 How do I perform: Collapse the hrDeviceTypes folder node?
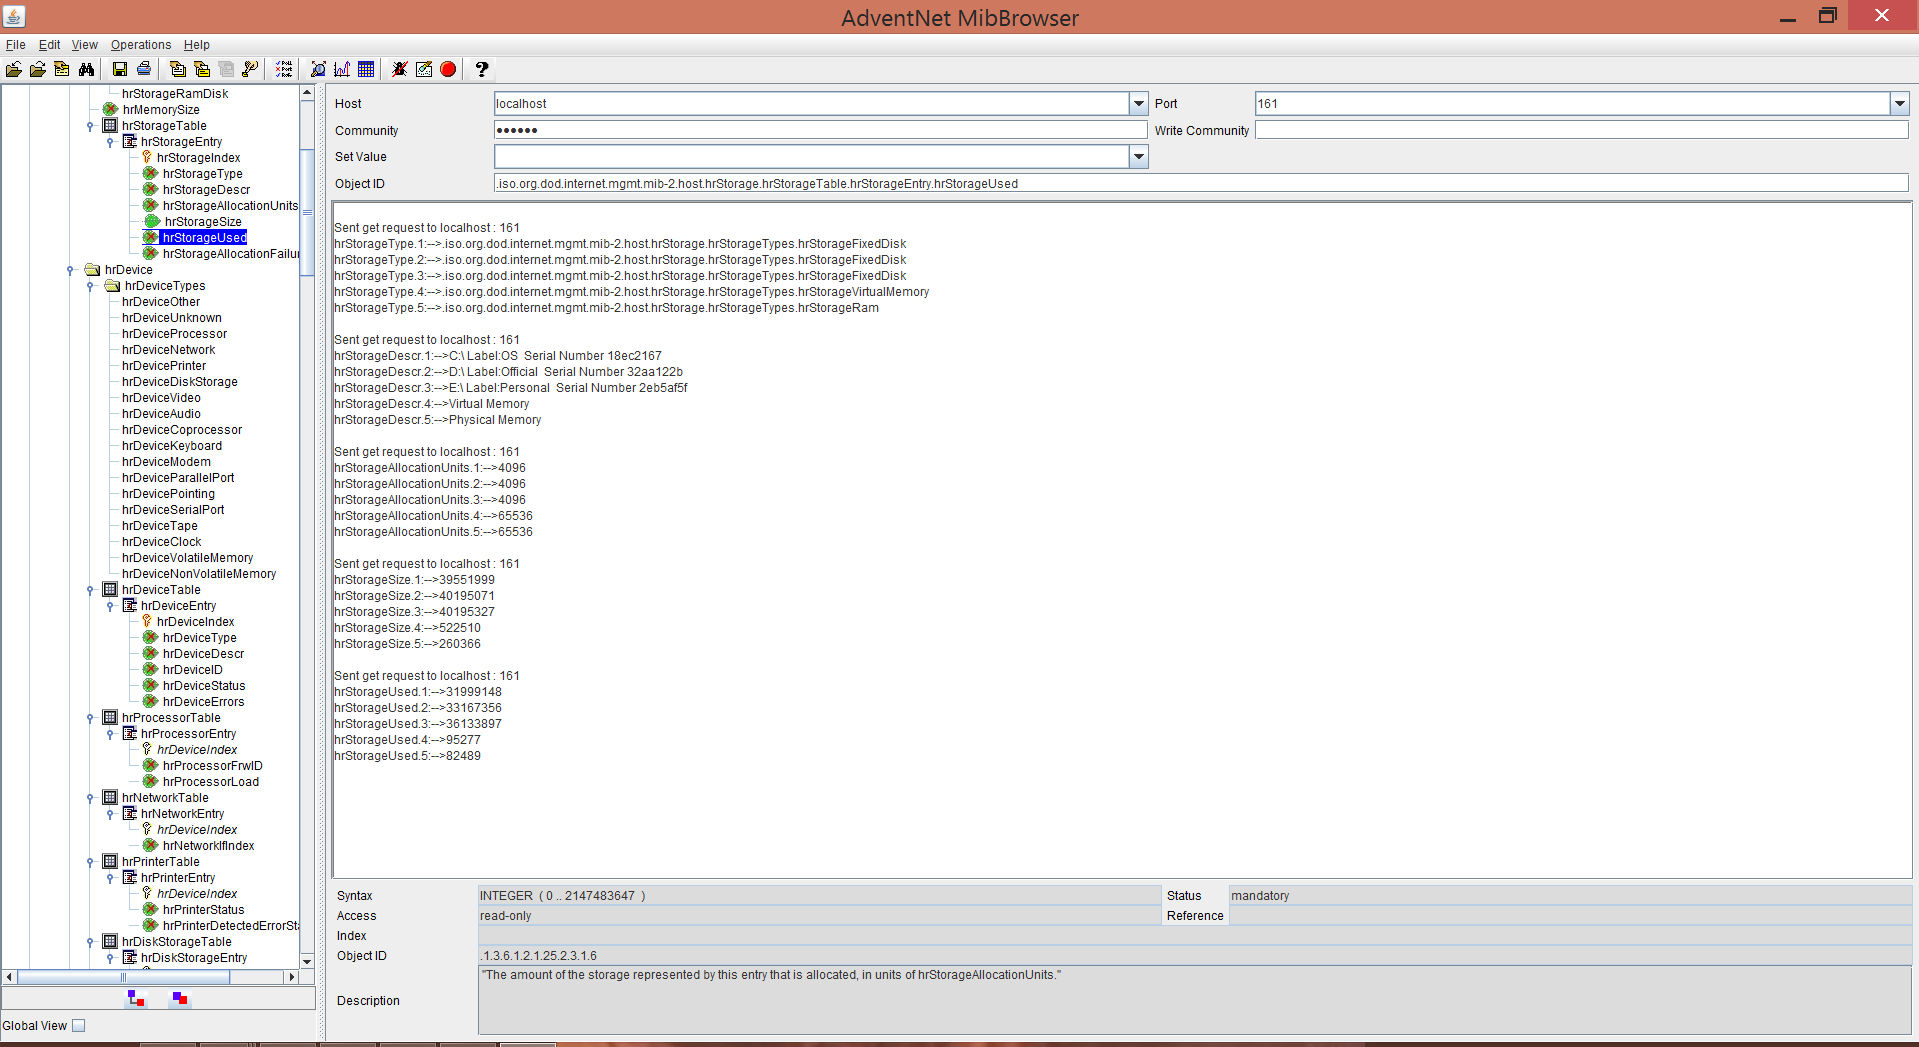pos(90,286)
